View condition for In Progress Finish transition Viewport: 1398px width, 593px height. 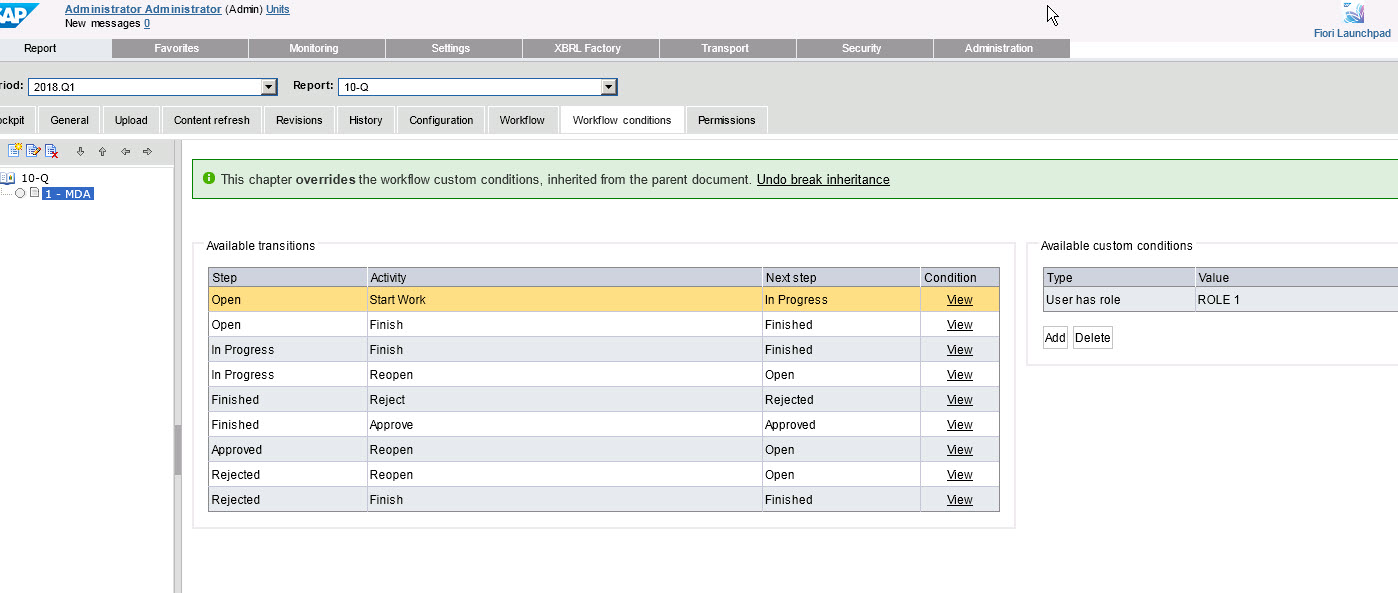coord(960,350)
